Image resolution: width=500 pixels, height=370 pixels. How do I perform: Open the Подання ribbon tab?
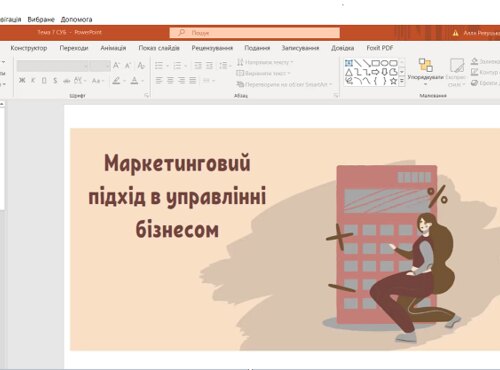click(257, 48)
